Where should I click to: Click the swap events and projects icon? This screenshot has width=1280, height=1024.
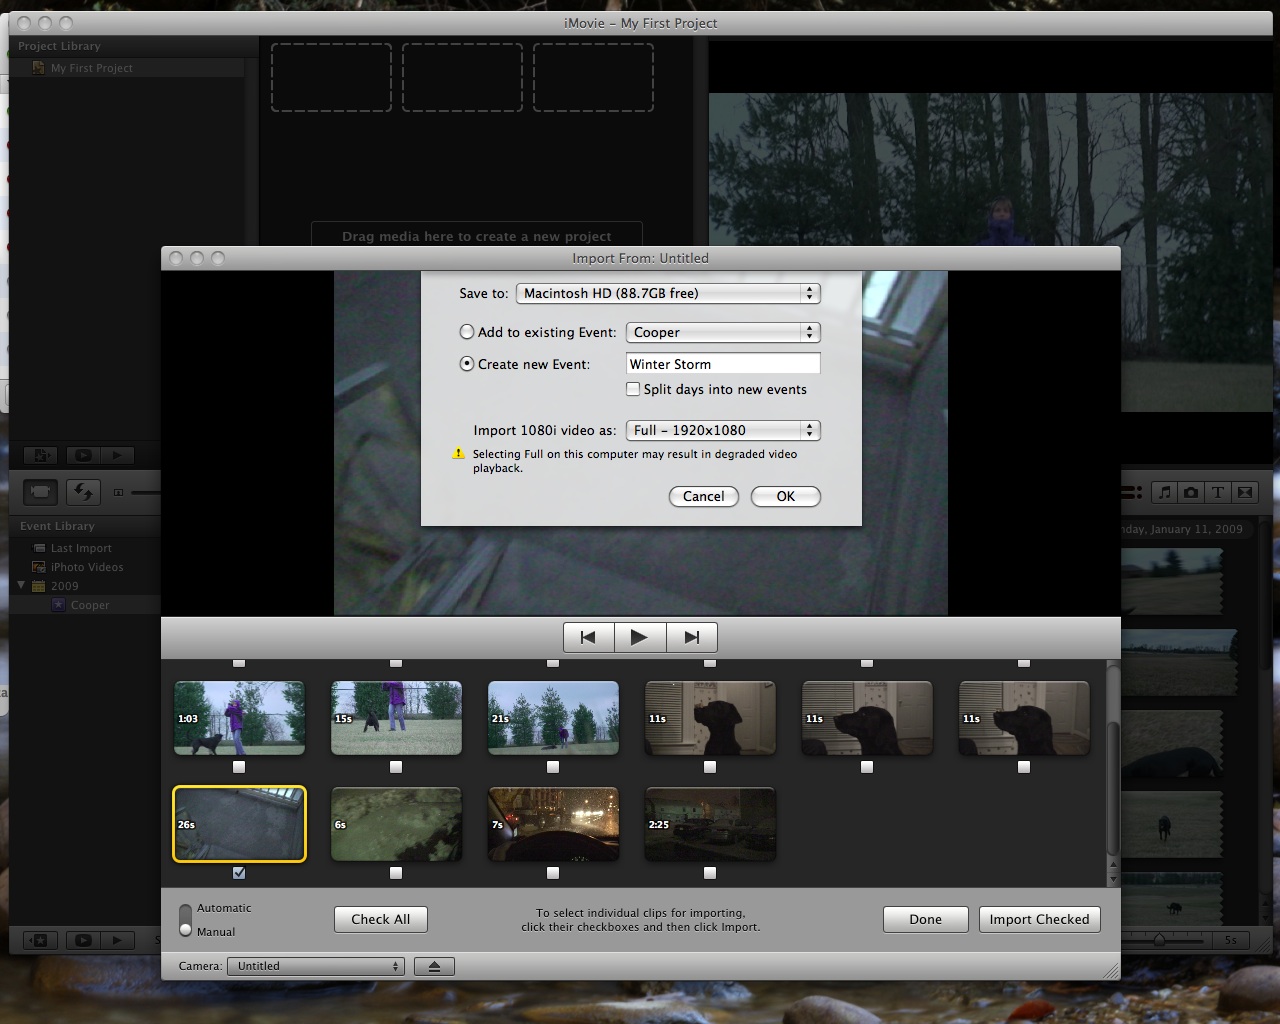(x=83, y=491)
